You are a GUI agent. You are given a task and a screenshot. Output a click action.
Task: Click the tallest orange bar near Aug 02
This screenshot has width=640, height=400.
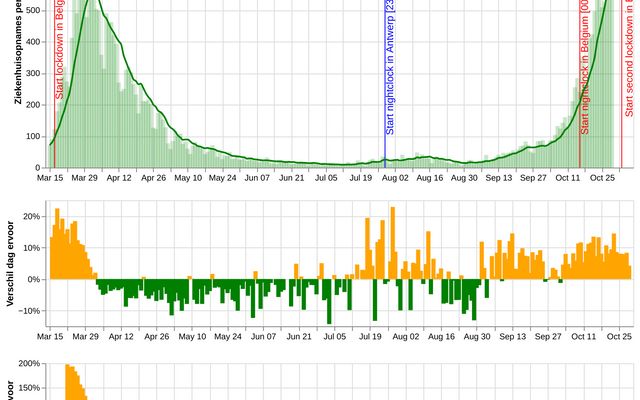(392, 243)
